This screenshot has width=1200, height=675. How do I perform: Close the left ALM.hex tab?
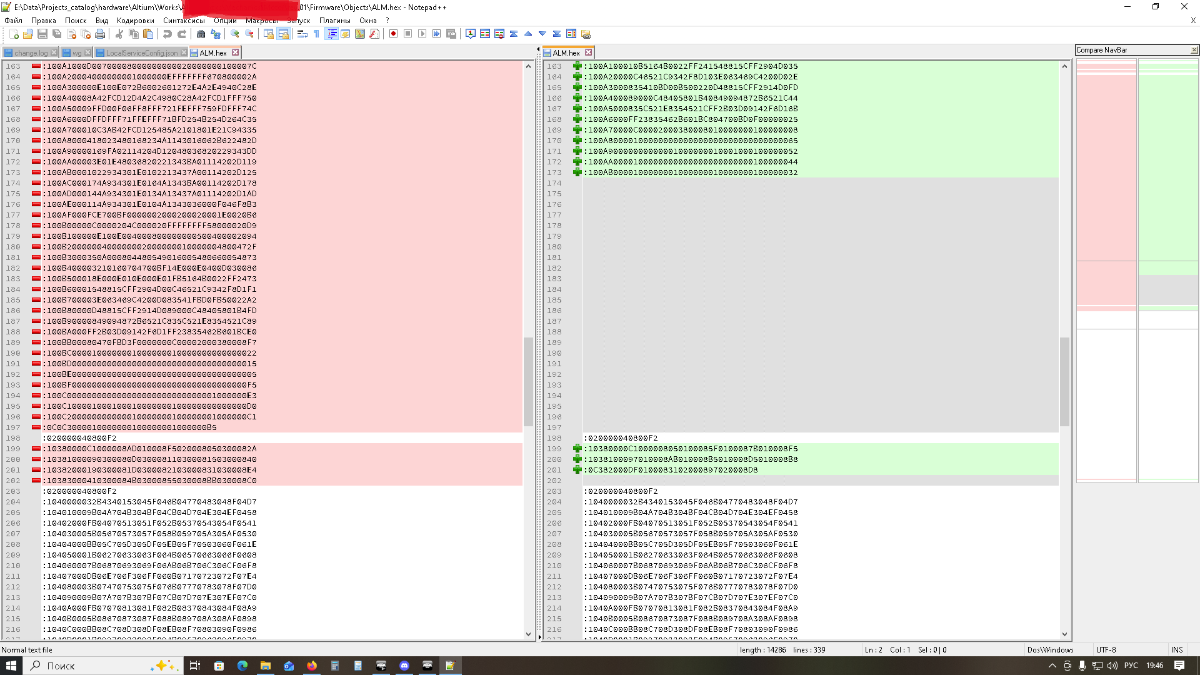[x=235, y=52]
